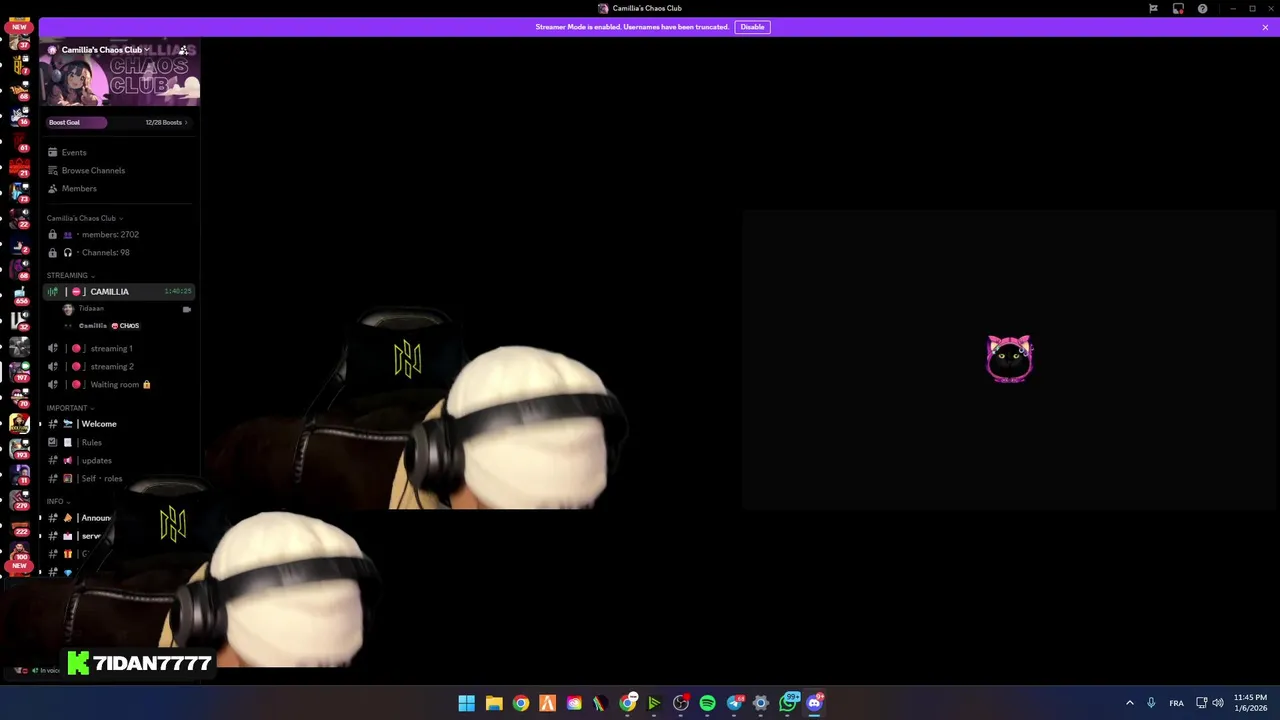This screenshot has height=720, width=1280.
Task: Launch Google Chrome from the taskbar
Action: tap(521, 703)
